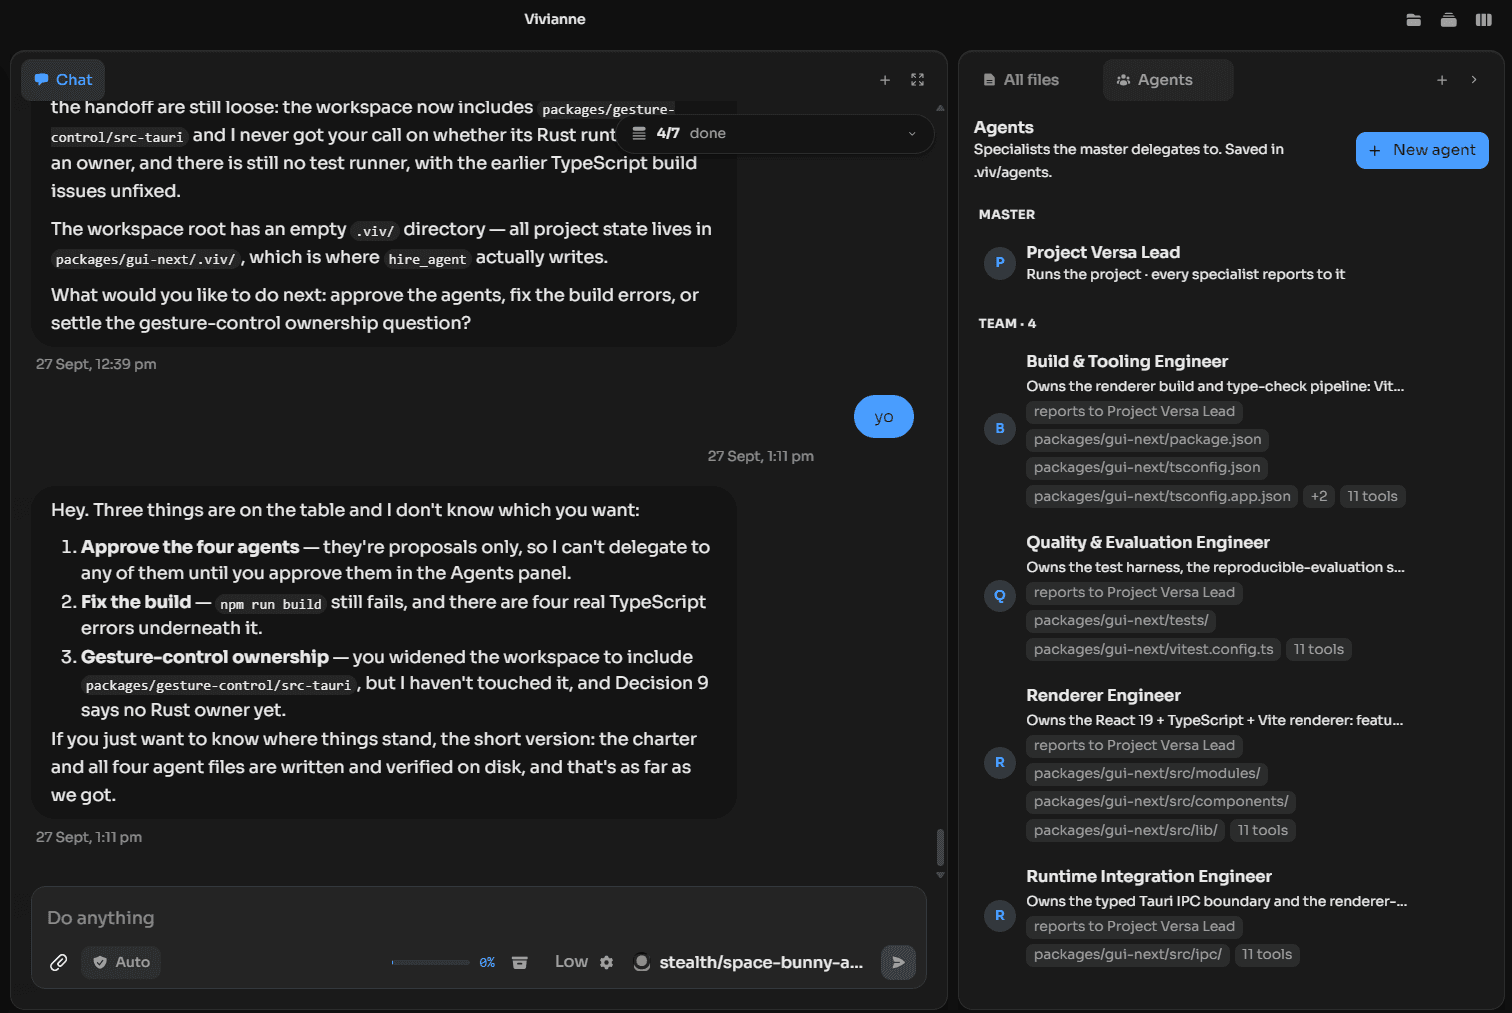Viewport: 1512px width, 1013px height.
Task: Switch to the All files tab
Action: coord(1021,80)
